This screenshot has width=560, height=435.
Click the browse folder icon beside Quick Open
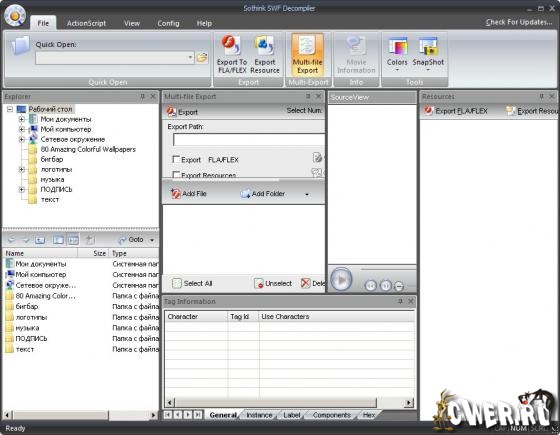tap(202, 58)
